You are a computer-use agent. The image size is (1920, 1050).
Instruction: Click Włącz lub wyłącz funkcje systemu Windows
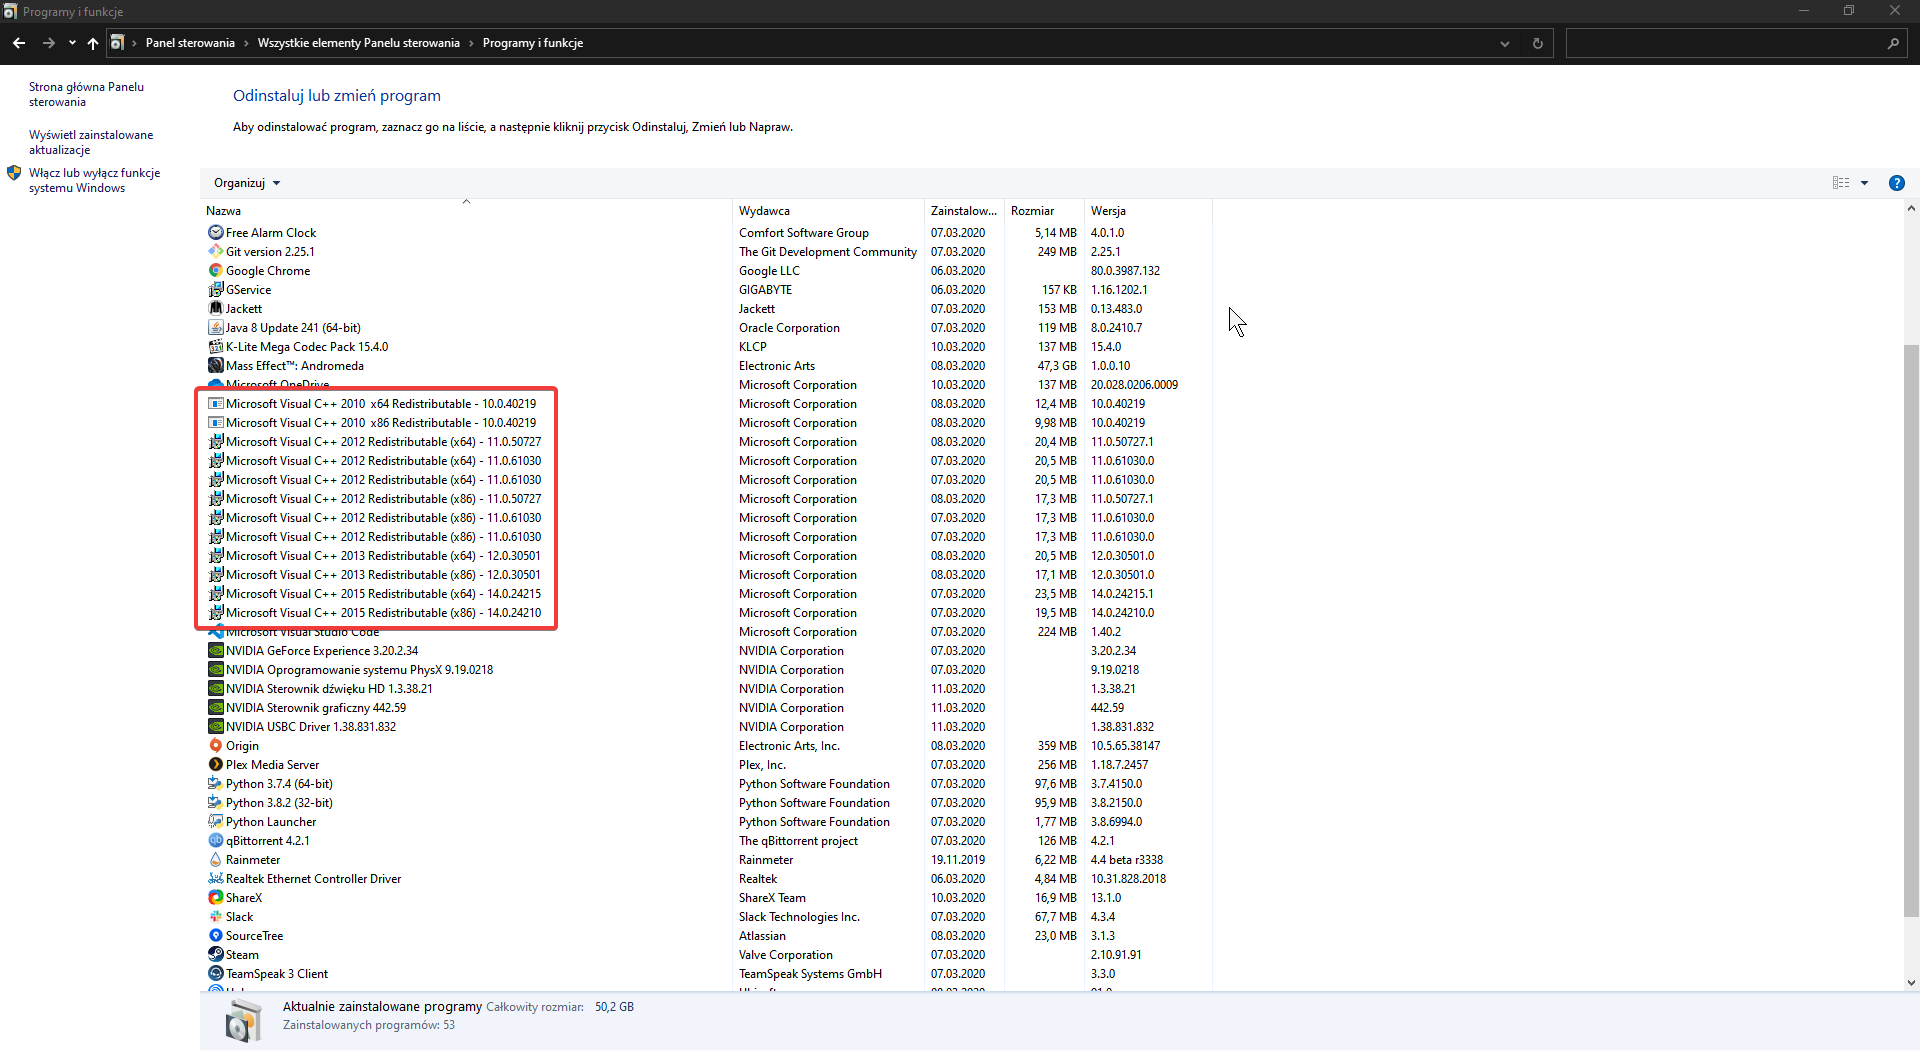pos(94,180)
